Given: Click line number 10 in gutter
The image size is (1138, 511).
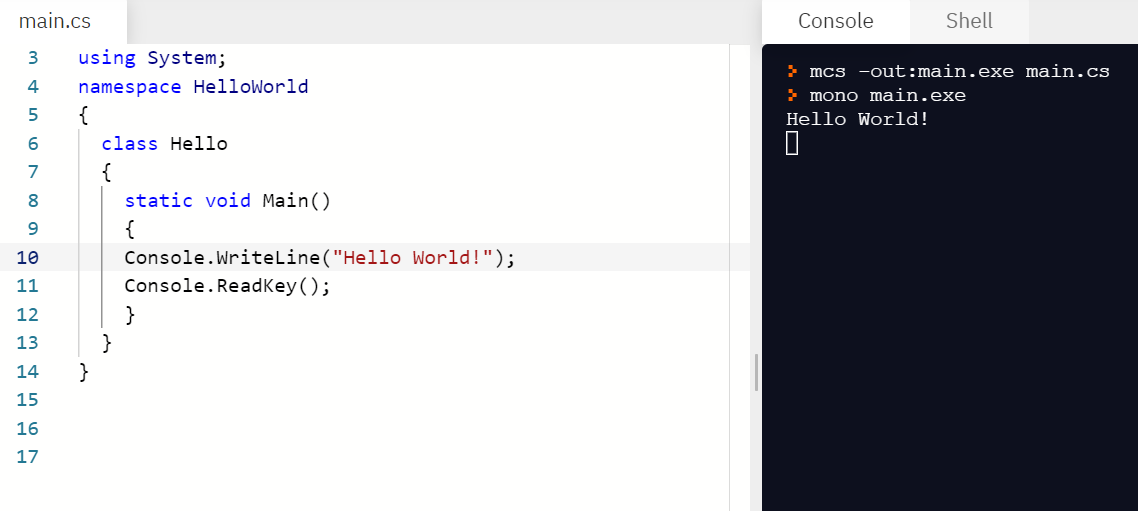Looking at the screenshot, I should 27,258.
